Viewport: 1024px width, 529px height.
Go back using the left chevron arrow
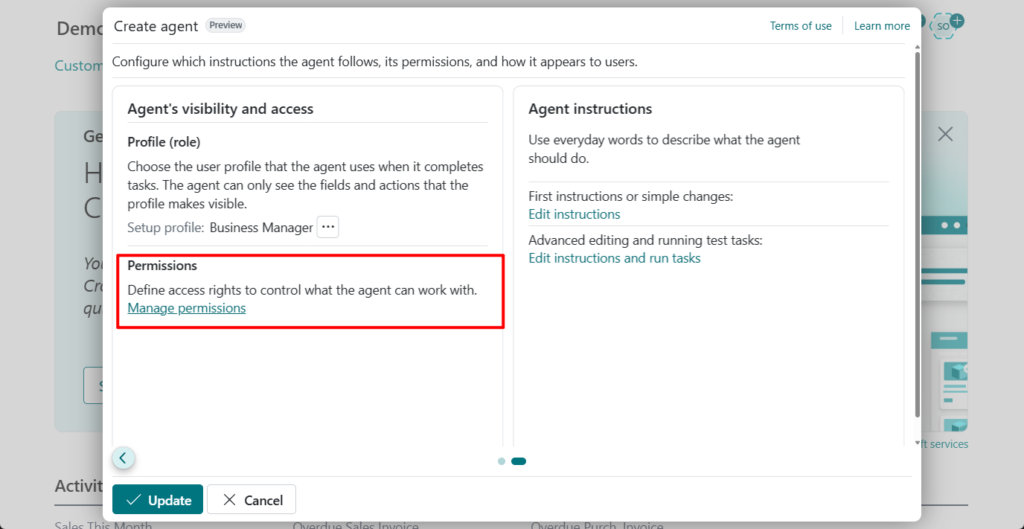click(x=123, y=458)
